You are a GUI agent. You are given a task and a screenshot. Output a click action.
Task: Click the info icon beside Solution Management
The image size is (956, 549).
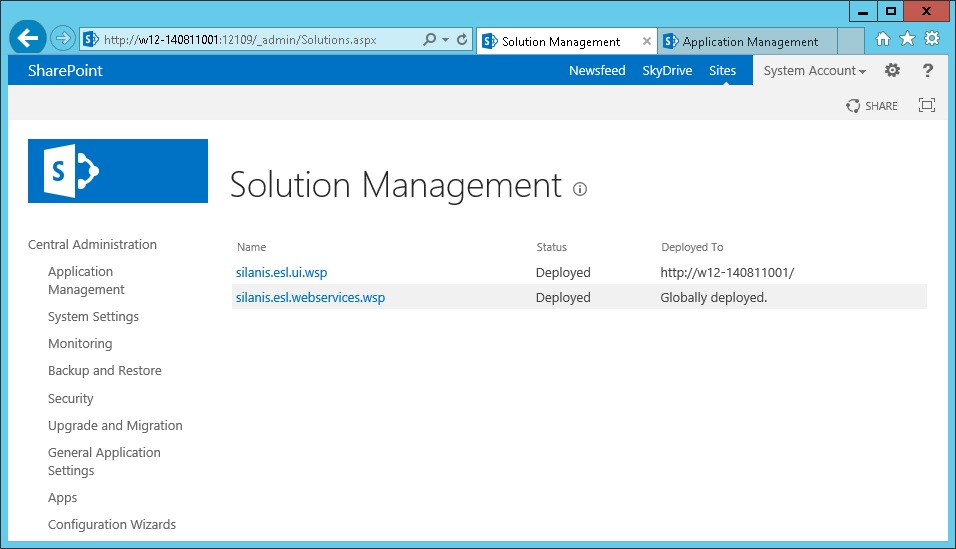coord(580,188)
